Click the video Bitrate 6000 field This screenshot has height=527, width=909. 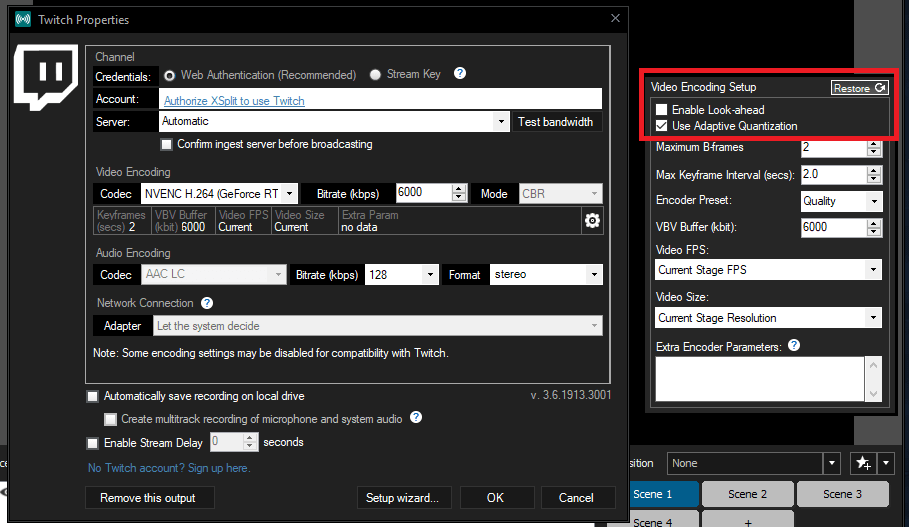click(x=423, y=193)
